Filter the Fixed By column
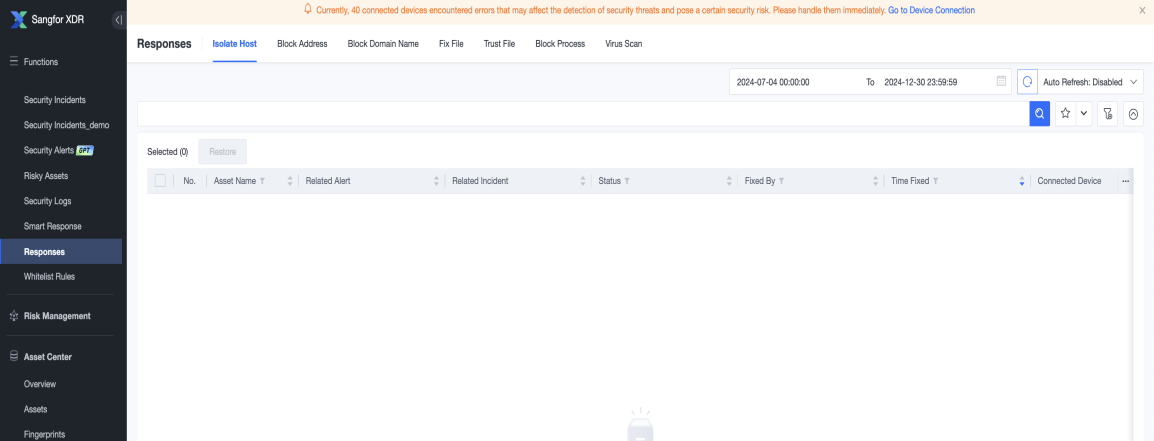 782,181
